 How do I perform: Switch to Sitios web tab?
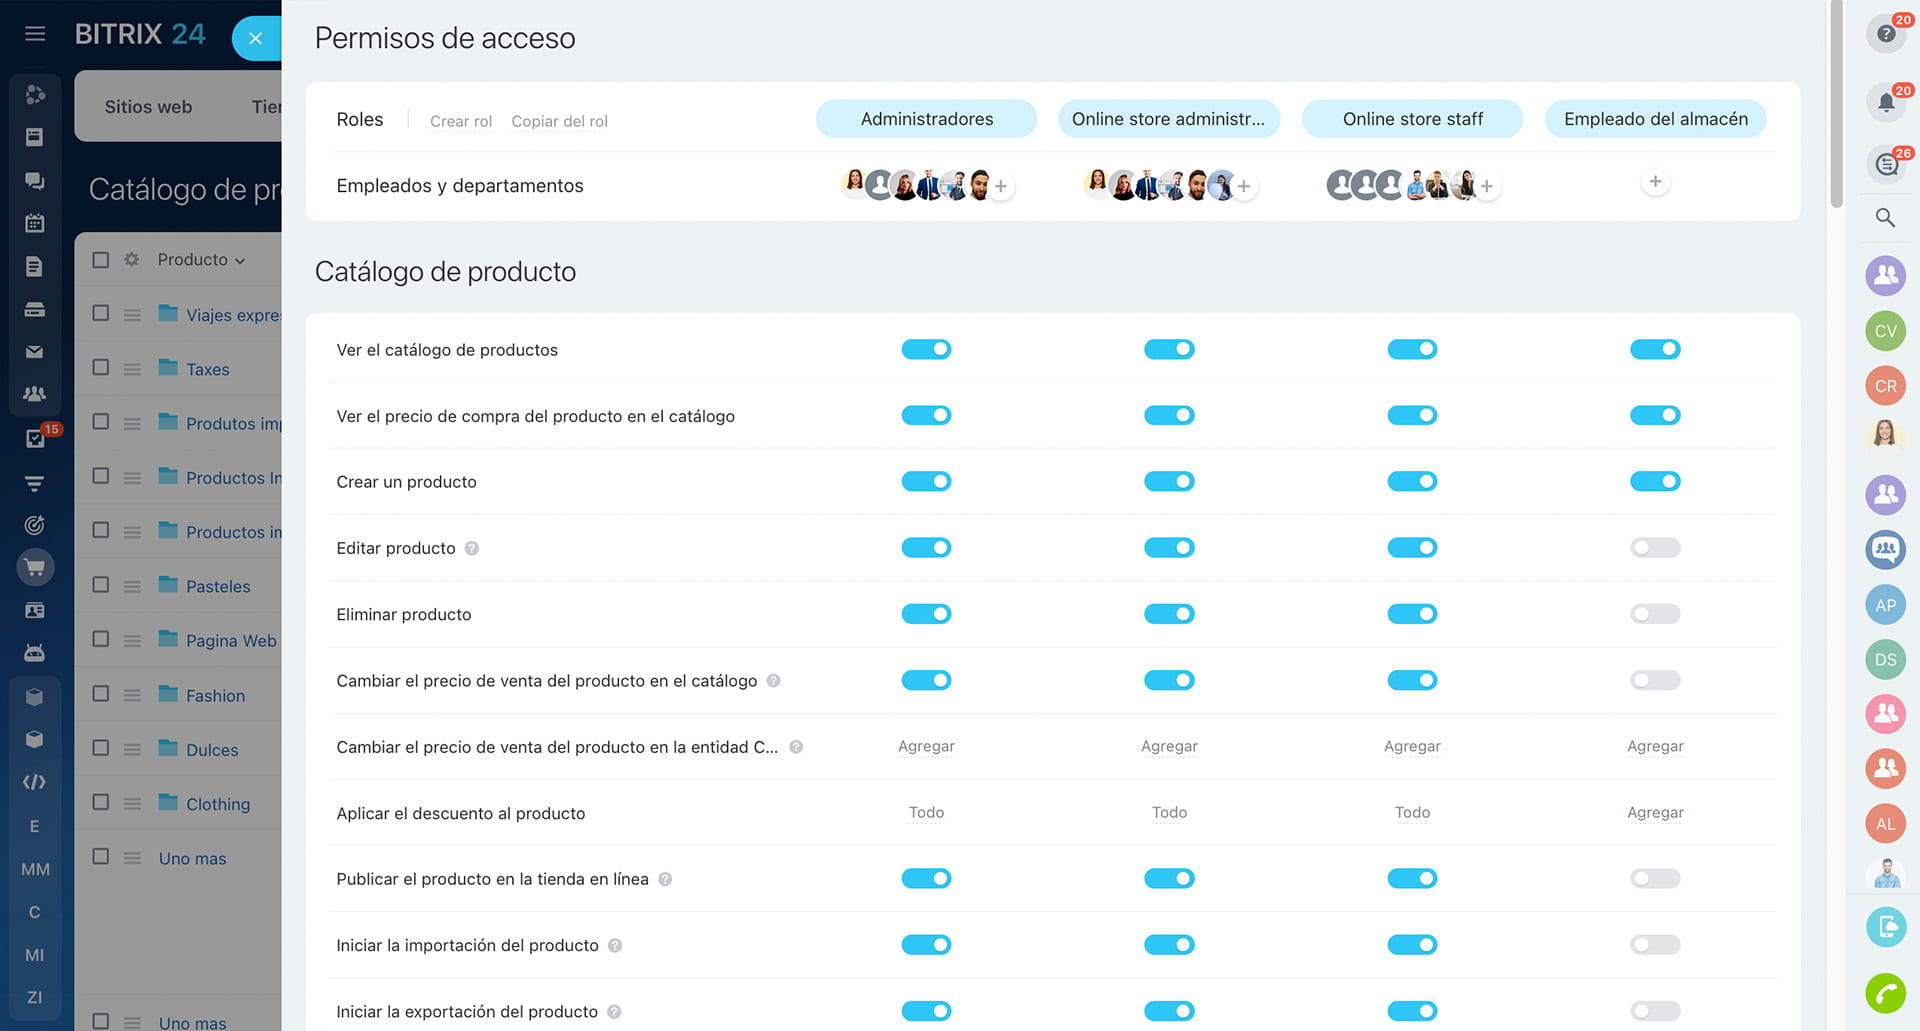tap(148, 107)
